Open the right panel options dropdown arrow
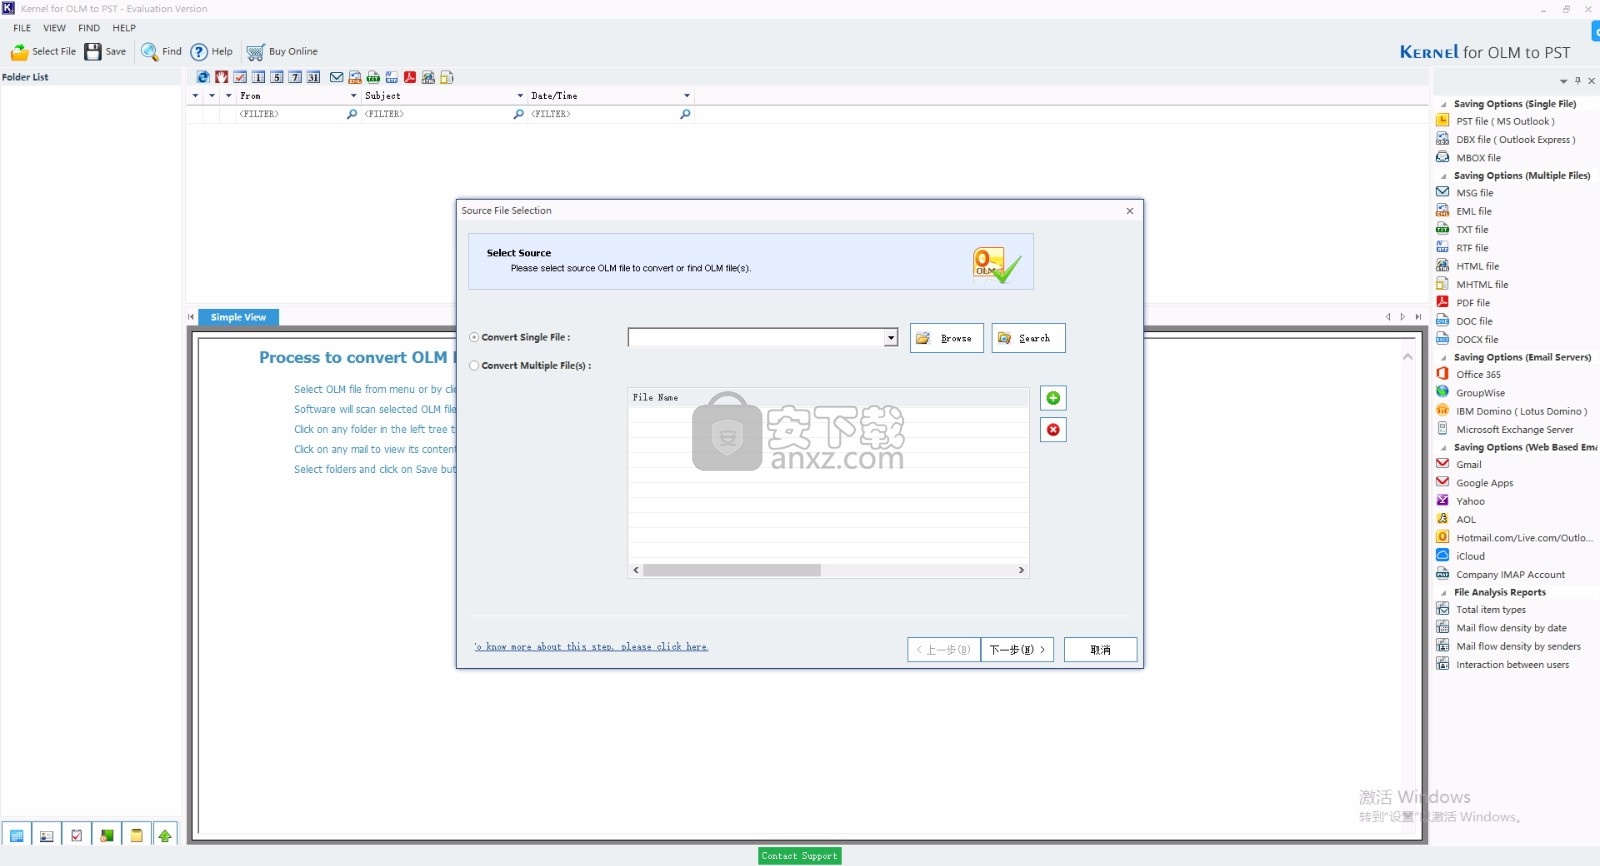 (x=1564, y=81)
